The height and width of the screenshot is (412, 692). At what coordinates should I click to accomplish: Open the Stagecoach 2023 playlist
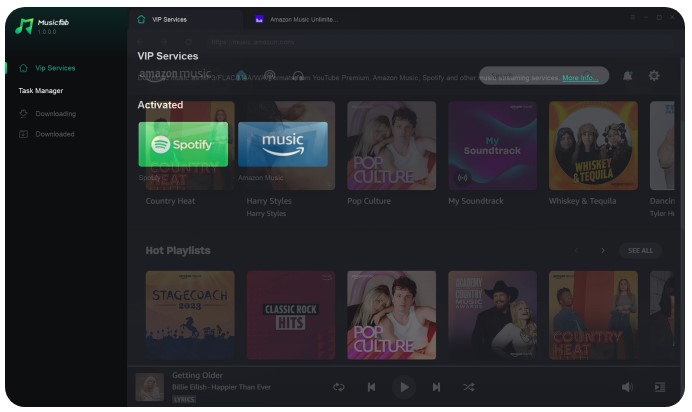pyautogui.click(x=190, y=315)
